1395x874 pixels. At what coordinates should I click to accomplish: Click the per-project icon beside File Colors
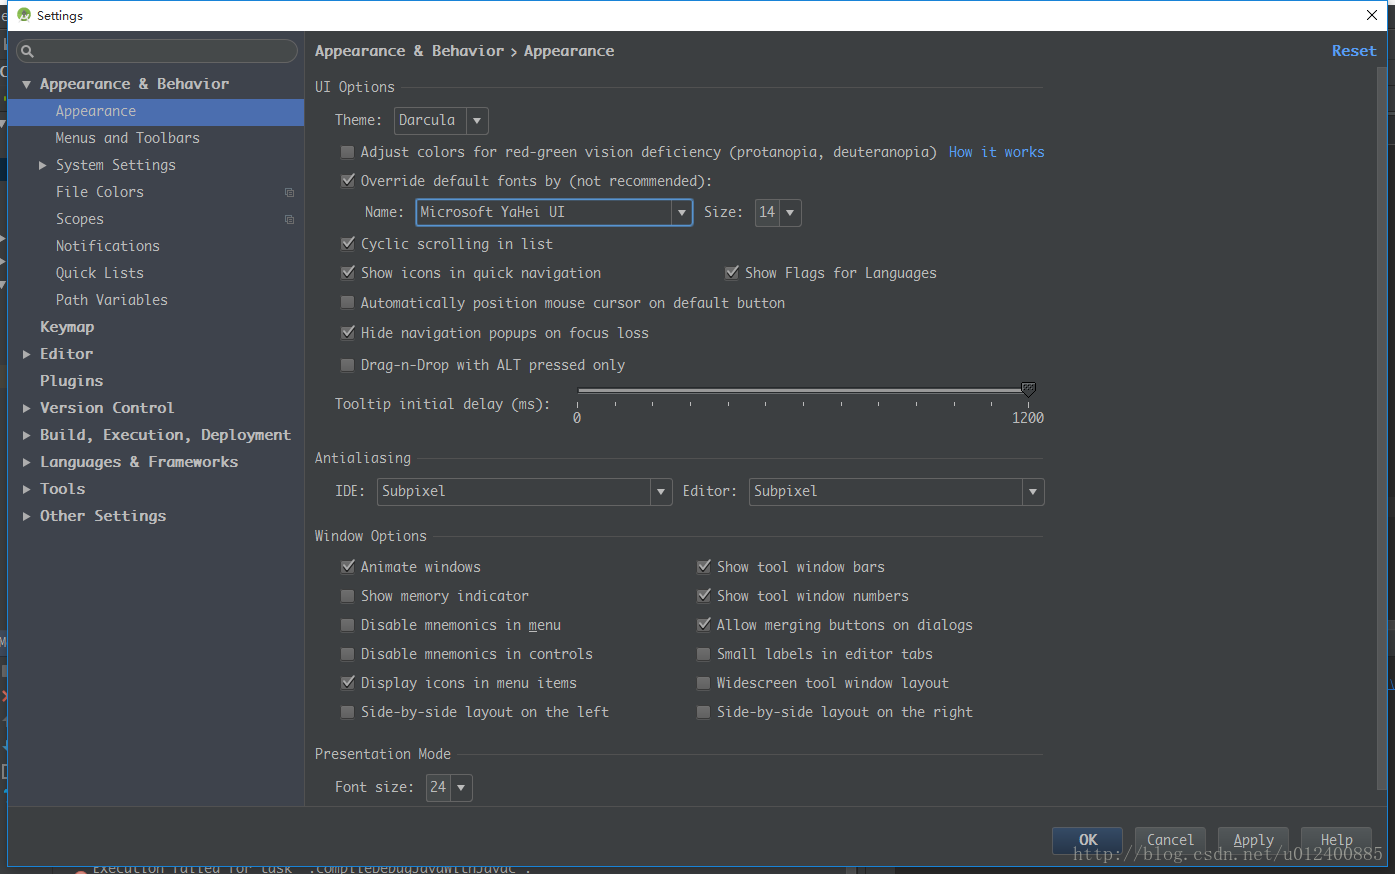pyautogui.click(x=289, y=192)
